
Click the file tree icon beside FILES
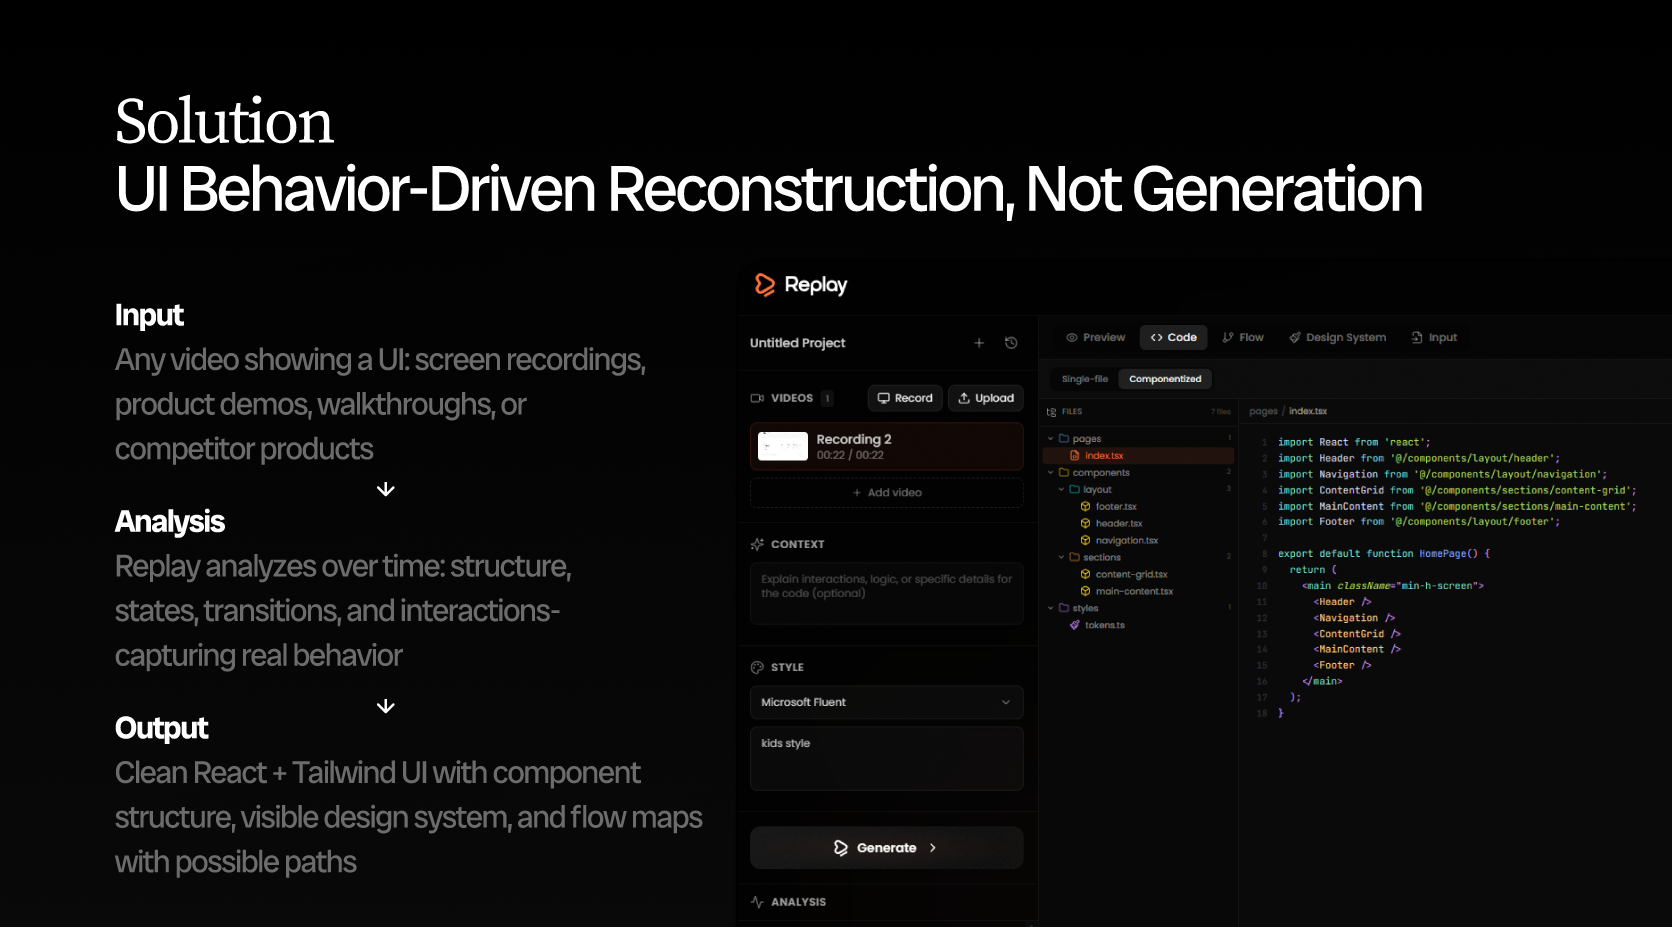(x=1049, y=411)
